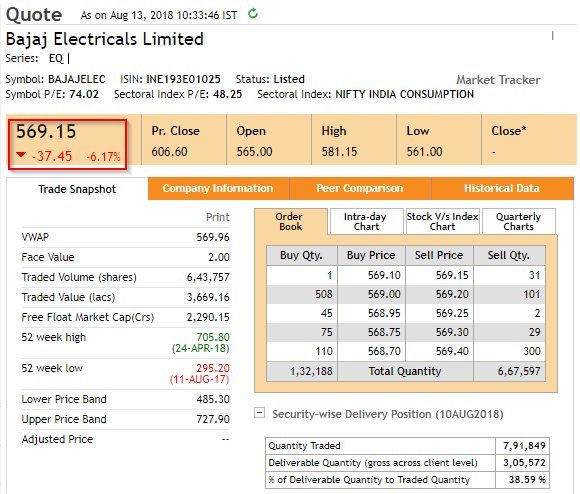Click the Sell Qty. column header
The height and width of the screenshot is (494, 580).
coord(509,255)
